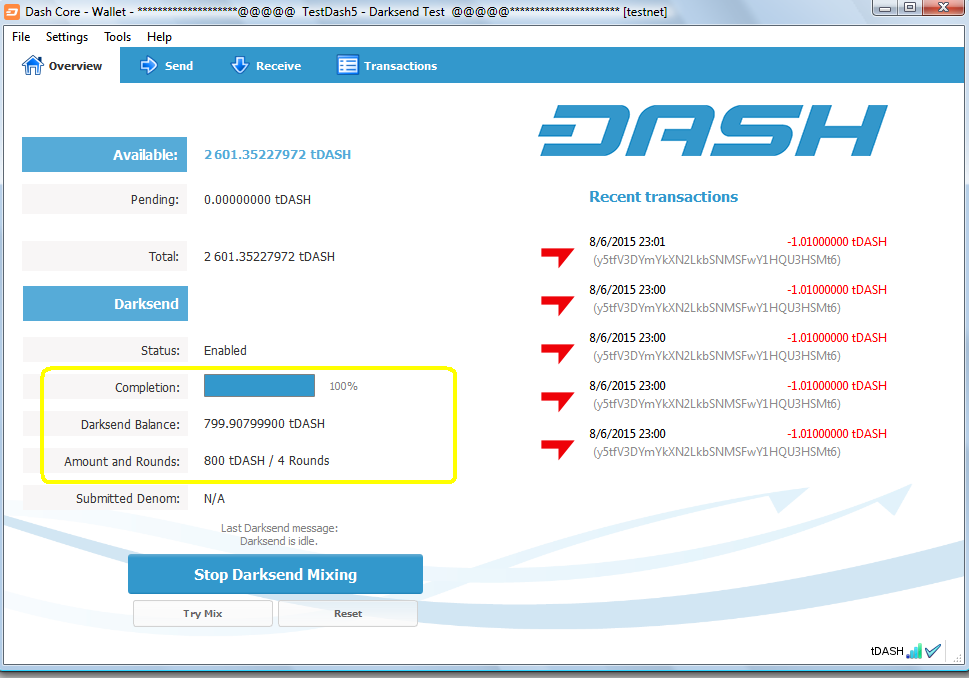
Task: Open the Settings menu
Action: (x=67, y=37)
